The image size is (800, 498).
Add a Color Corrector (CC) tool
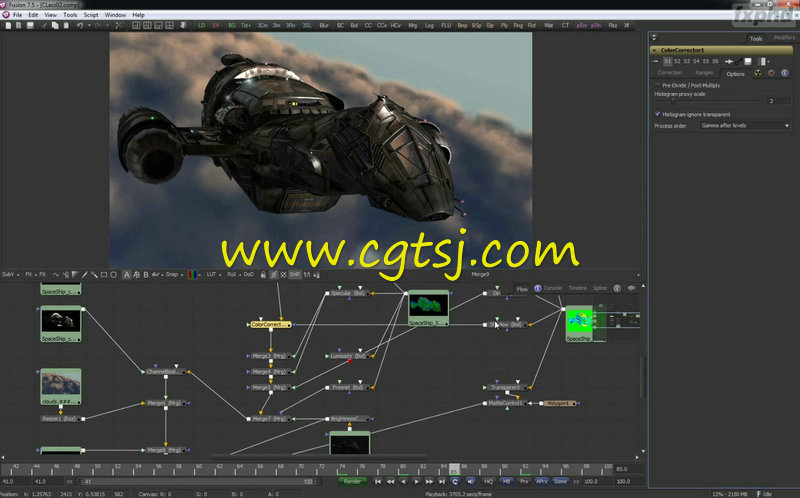pos(368,26)
